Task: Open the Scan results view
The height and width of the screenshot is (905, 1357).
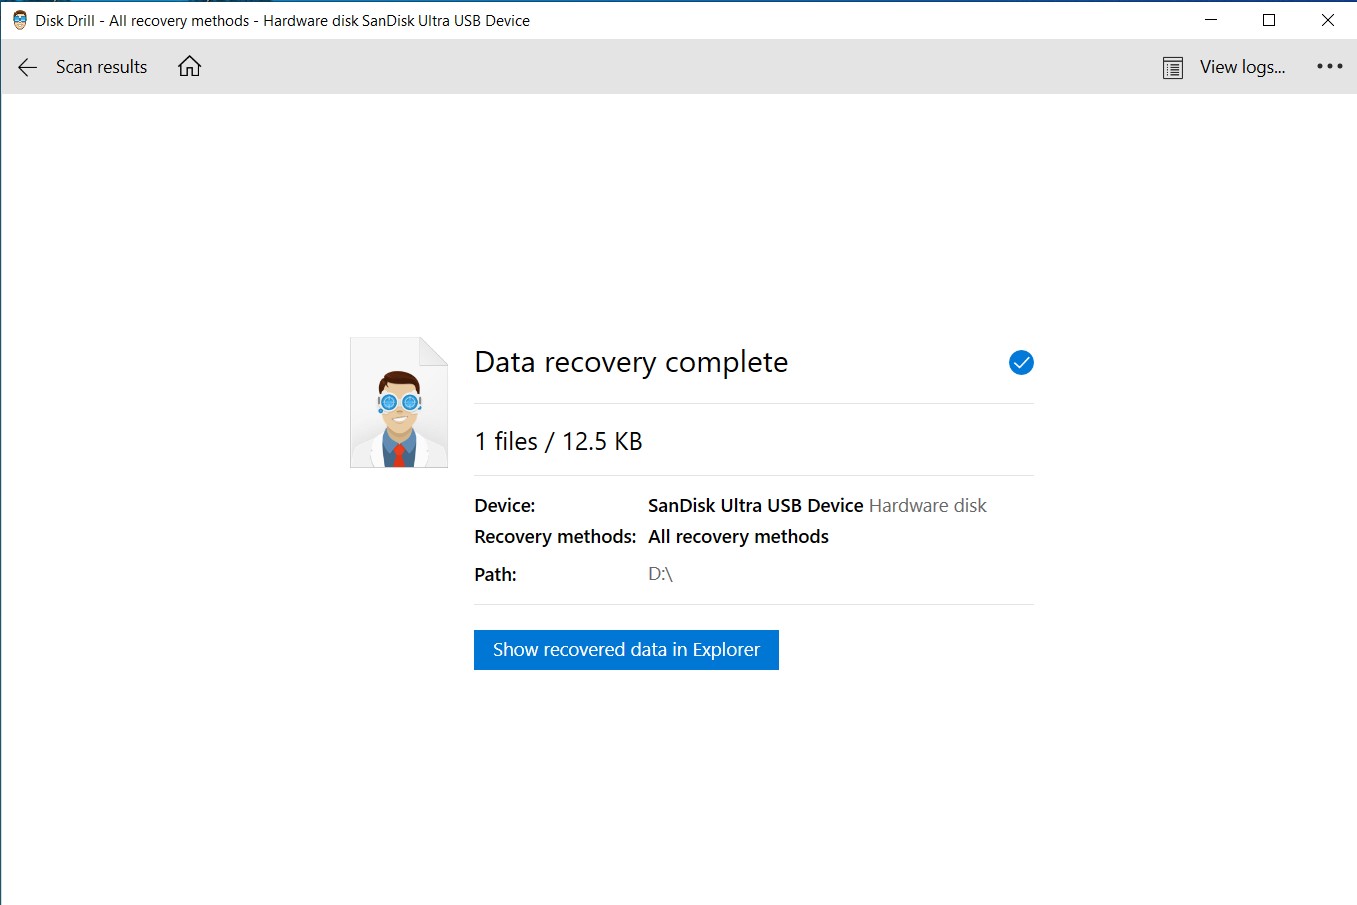Action: pyautogui.click(x=101, y=66)
